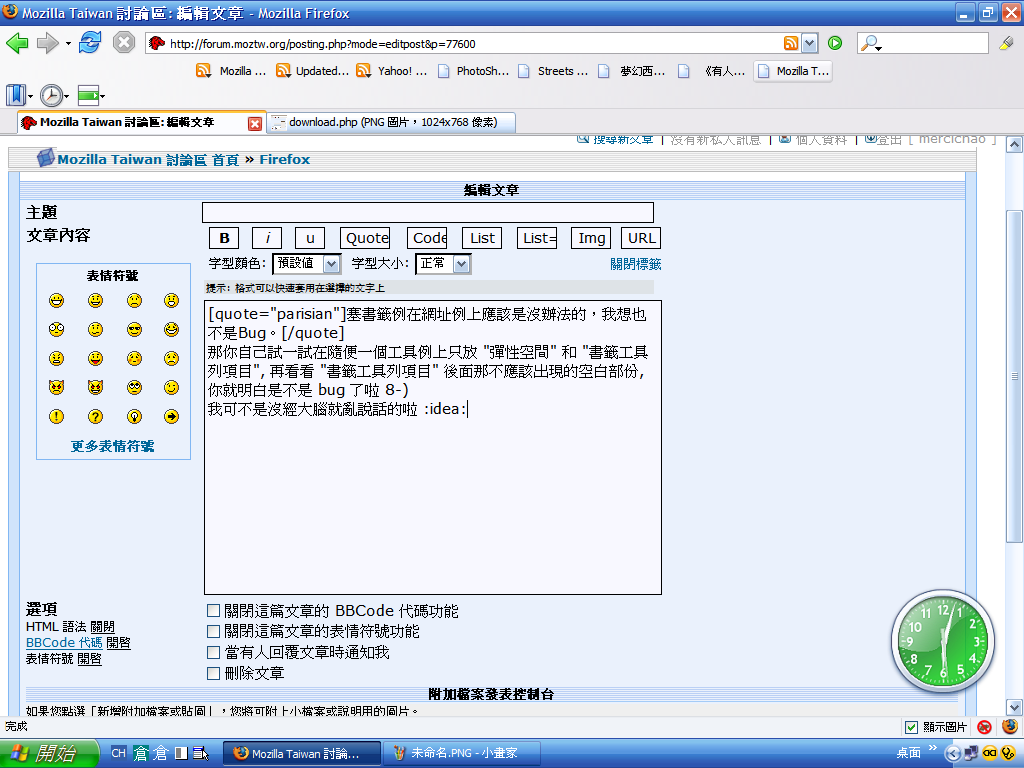Click the Quote BBCode button
The width and height of the screenshot is (1024, 768).
(366, 238)
